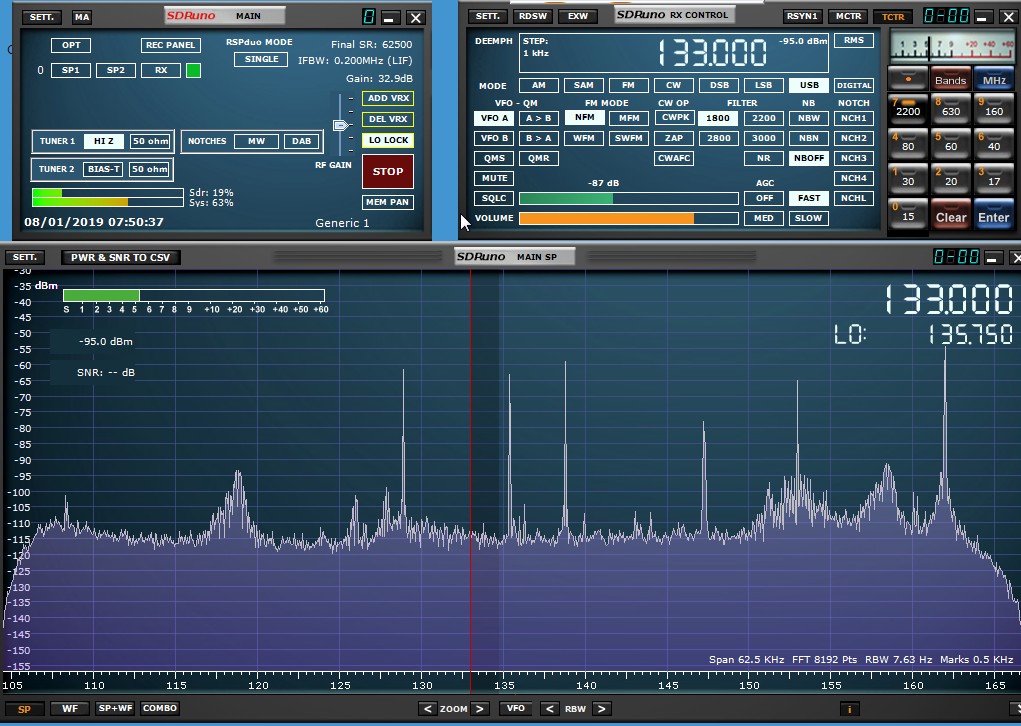Screen dimensions: 1021x726
Task: Switch to WF waterfall view
Action: coord(70,708)
